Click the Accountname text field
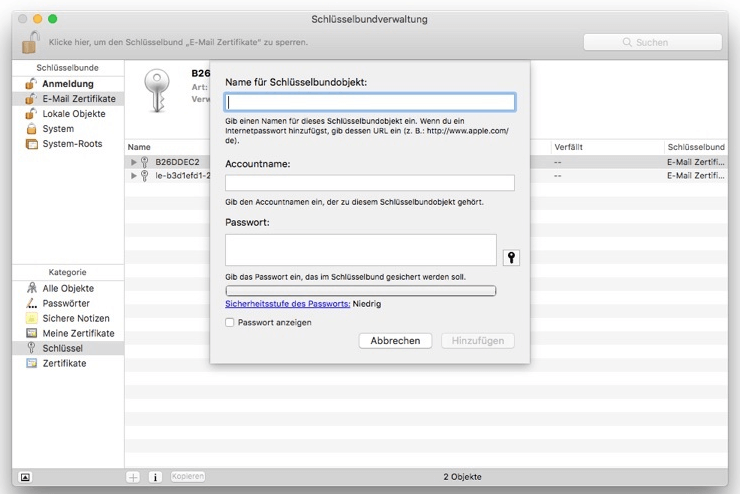 (x=370, y=183)
